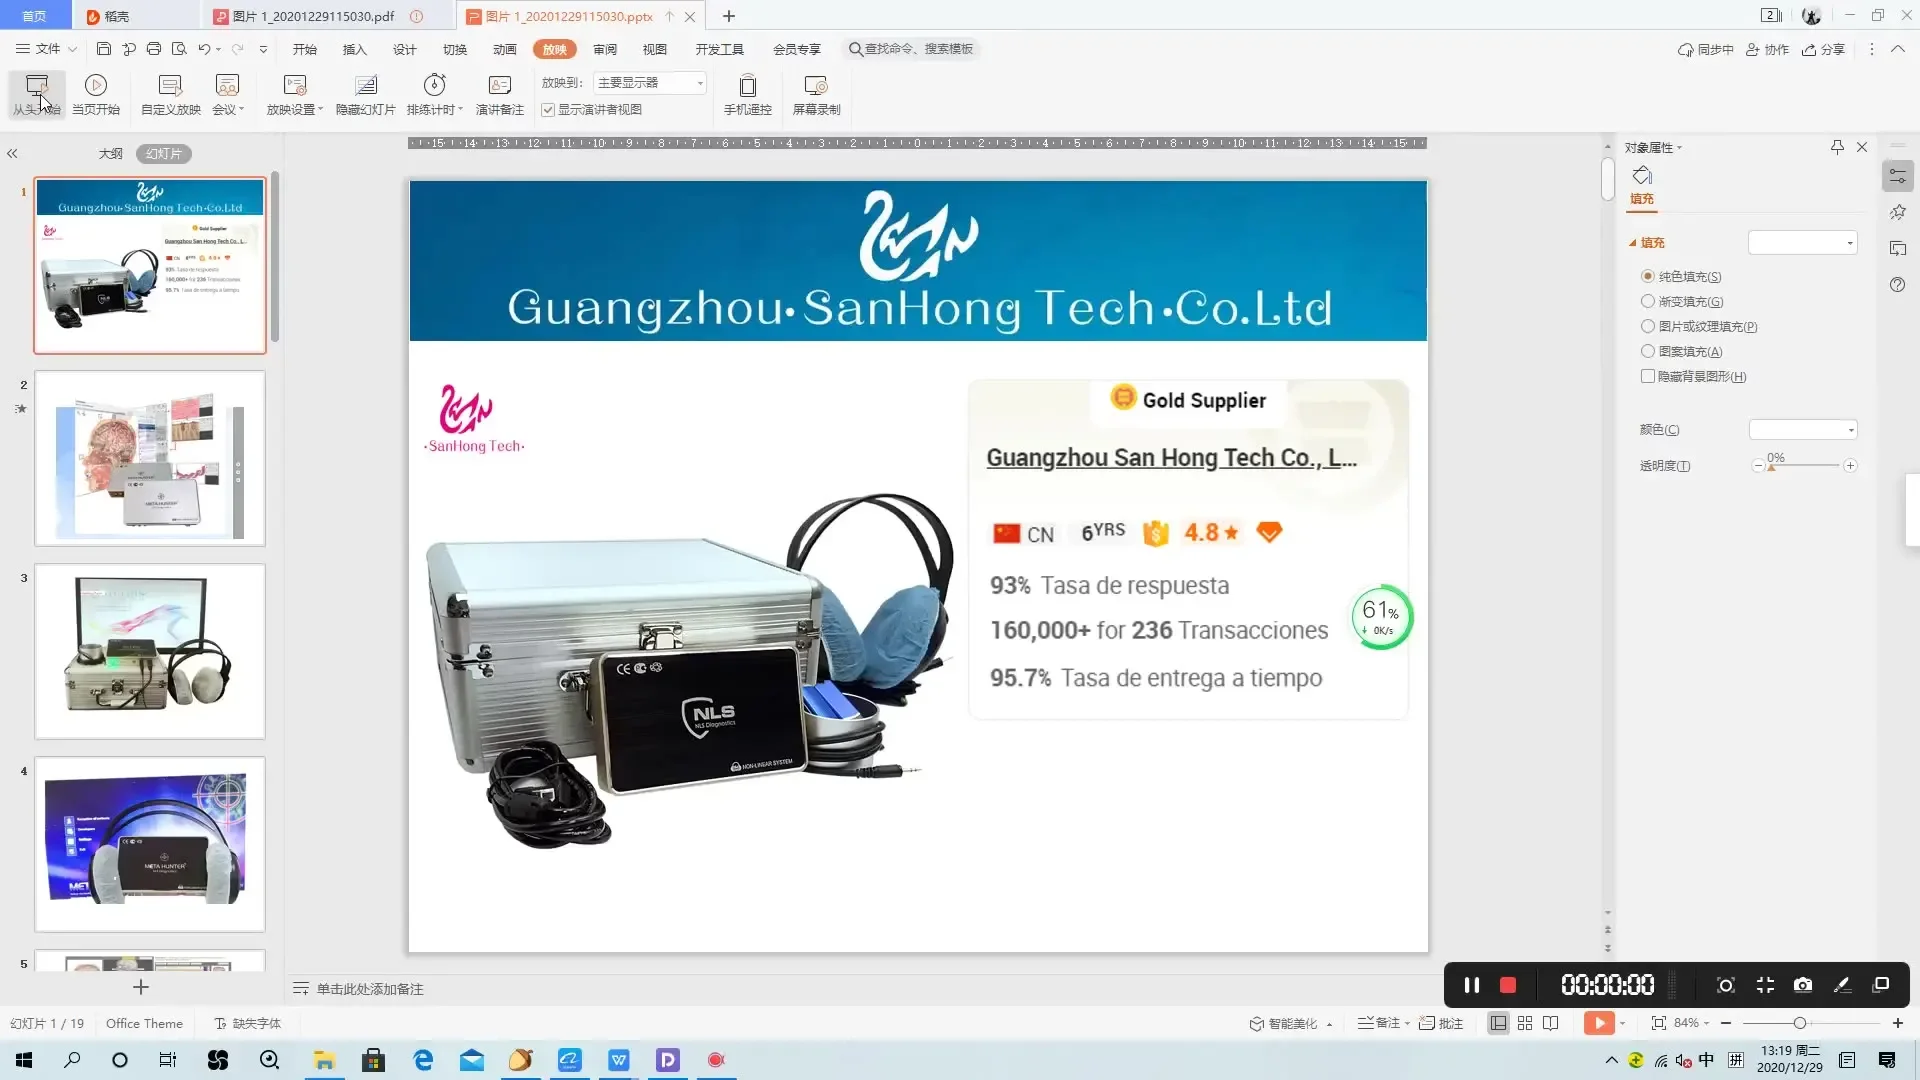Expand fill preset dropdown beside 填充
The width and height of the screenshot is (1920, 1080).
click(x=1803, y=243)
